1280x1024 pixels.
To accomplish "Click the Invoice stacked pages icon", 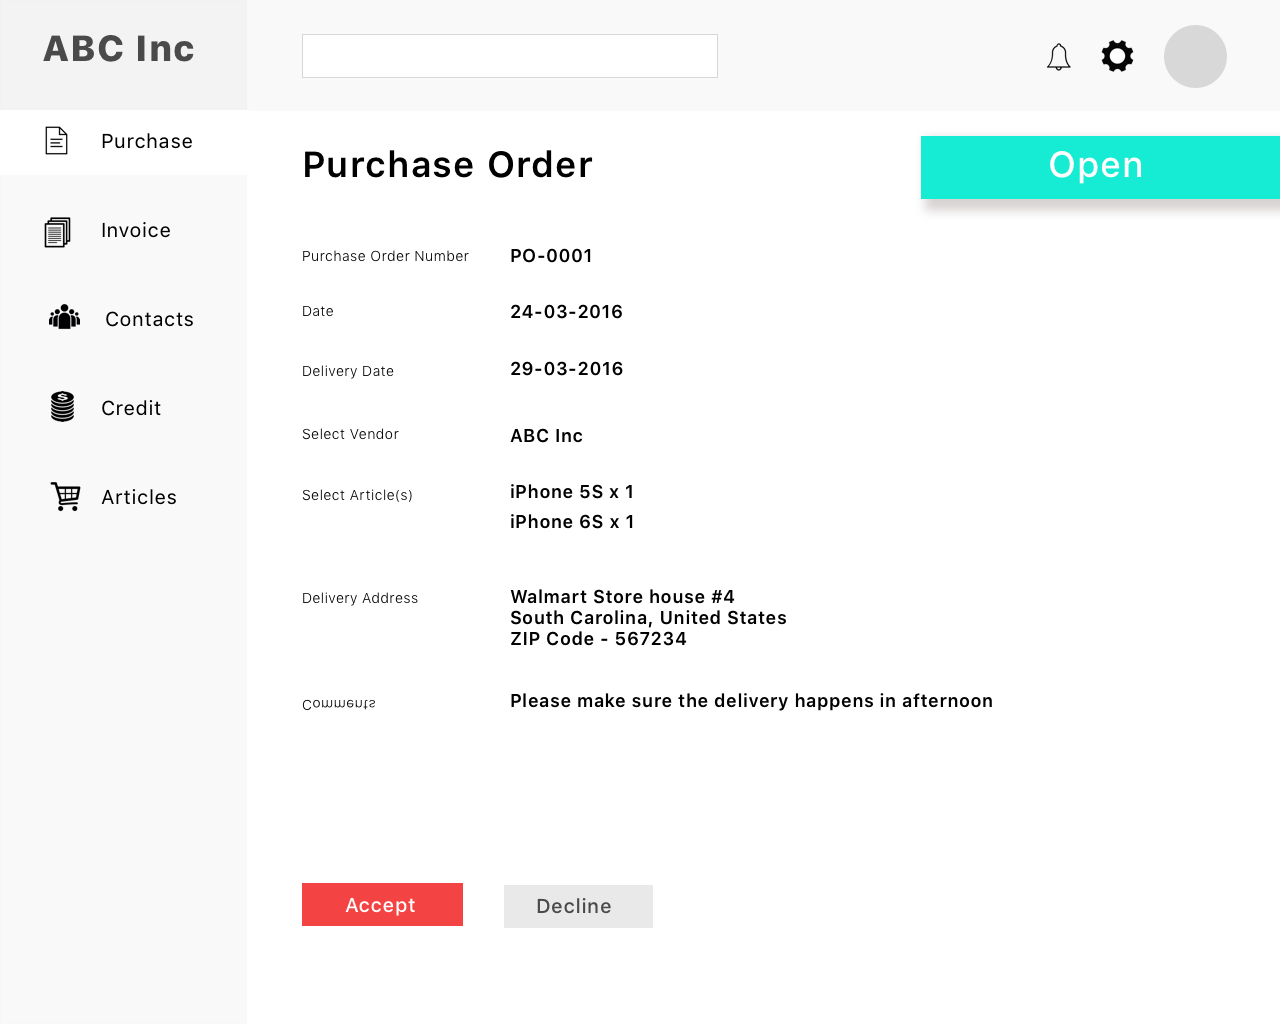I will (58, 232).
